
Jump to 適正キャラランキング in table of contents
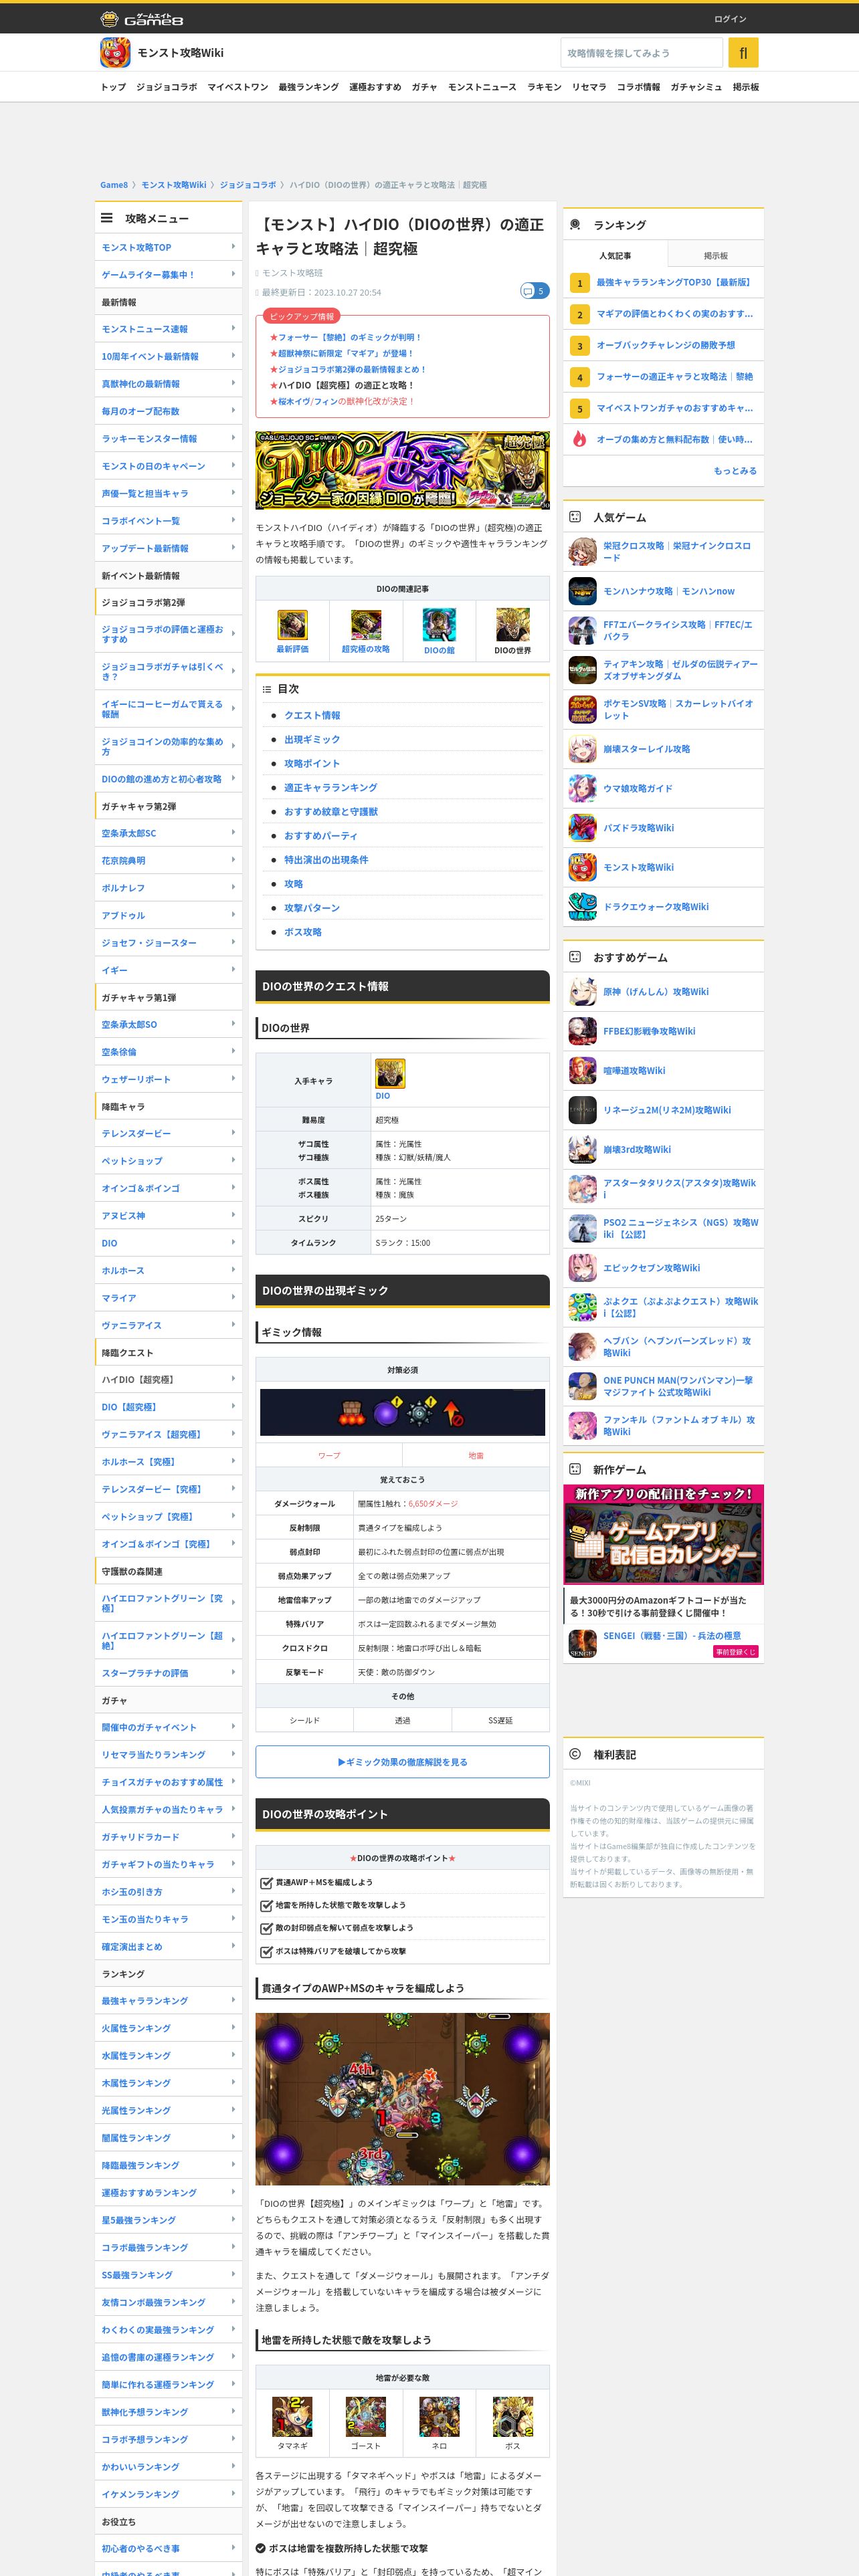coord(330,788)
